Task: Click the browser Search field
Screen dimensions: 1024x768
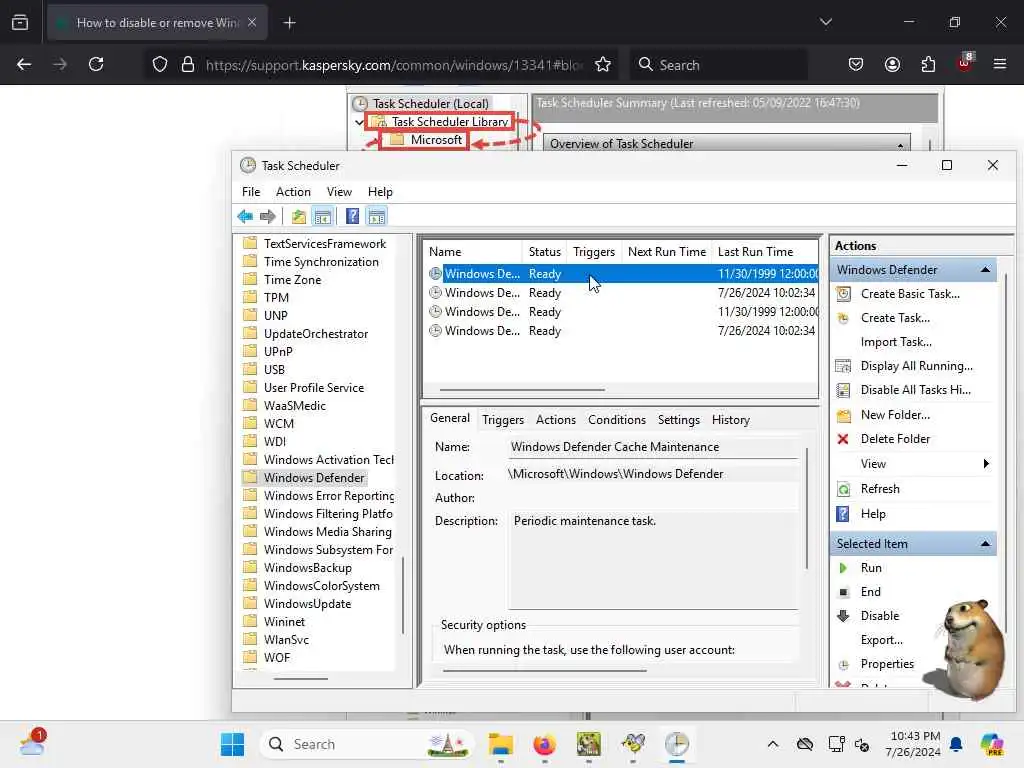Action: pyautogui.click(x=719, y=65)
